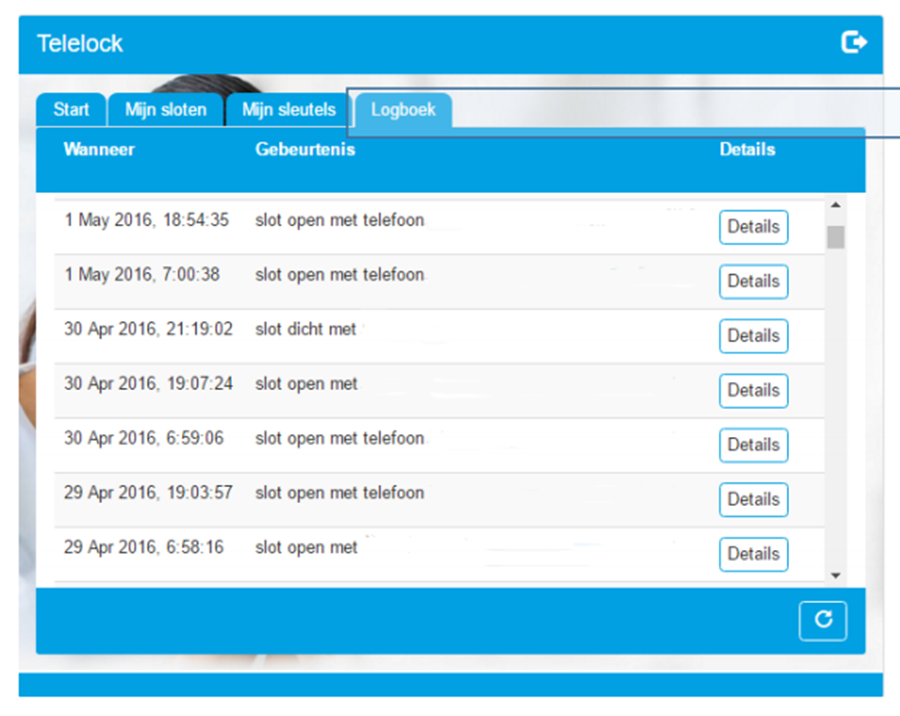
Task: Open Details for 30 Apr 2016 6:59:06 entry
Action: coord(753,445)
